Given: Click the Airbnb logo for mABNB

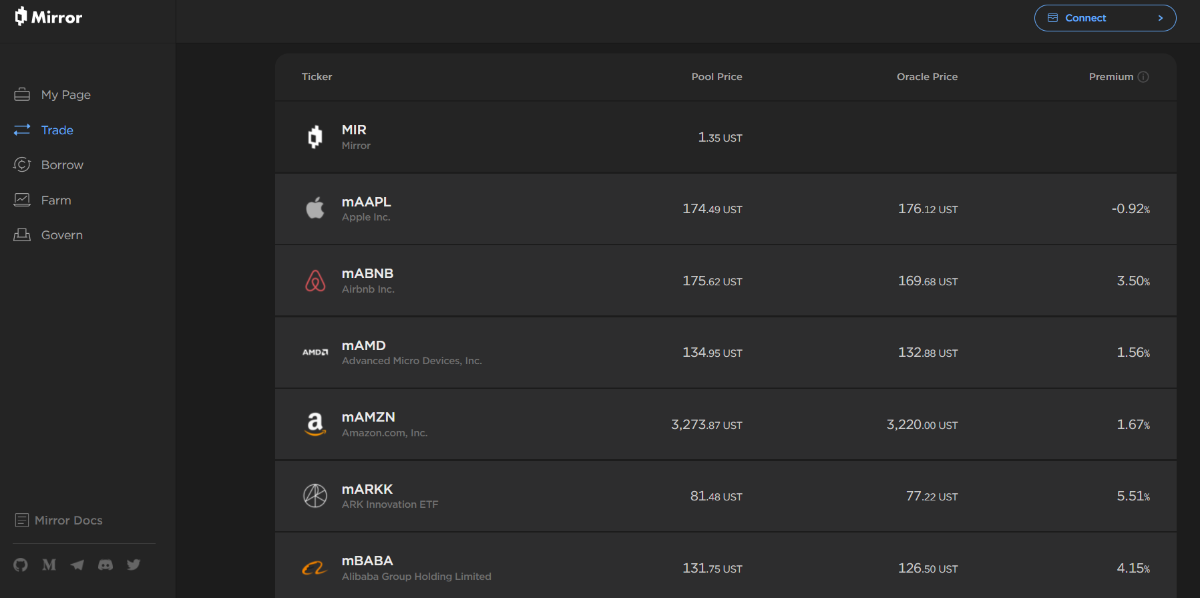Looking at the screenshot, I should click(315, 281).
